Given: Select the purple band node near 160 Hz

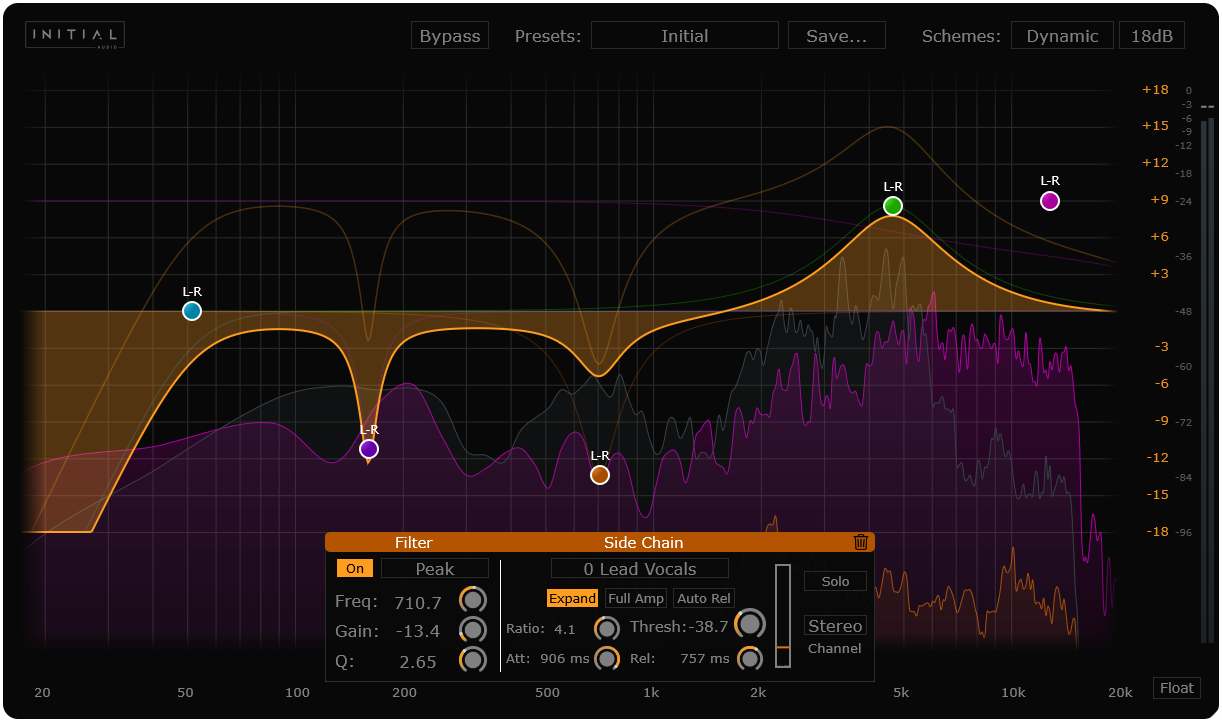Looking at the screenshot, I should (x=369, y=449).
